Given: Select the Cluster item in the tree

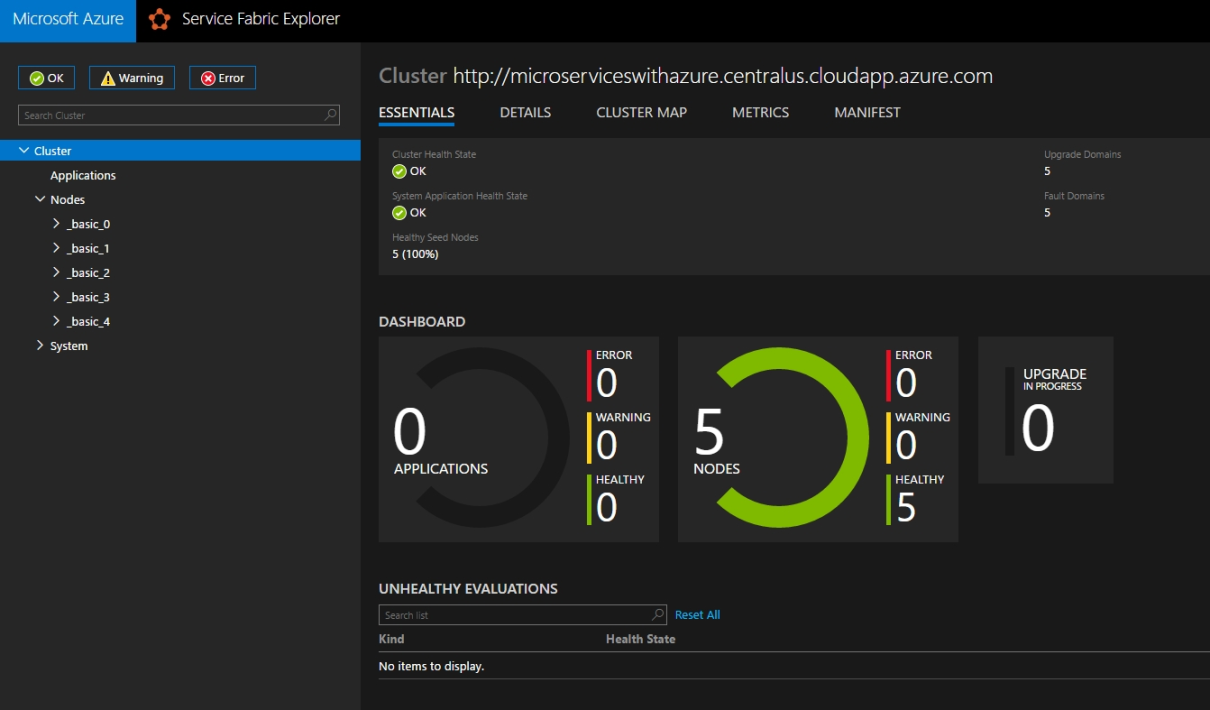Looking at the screenshot, I should pyautogui.click(x=53, y=151).
